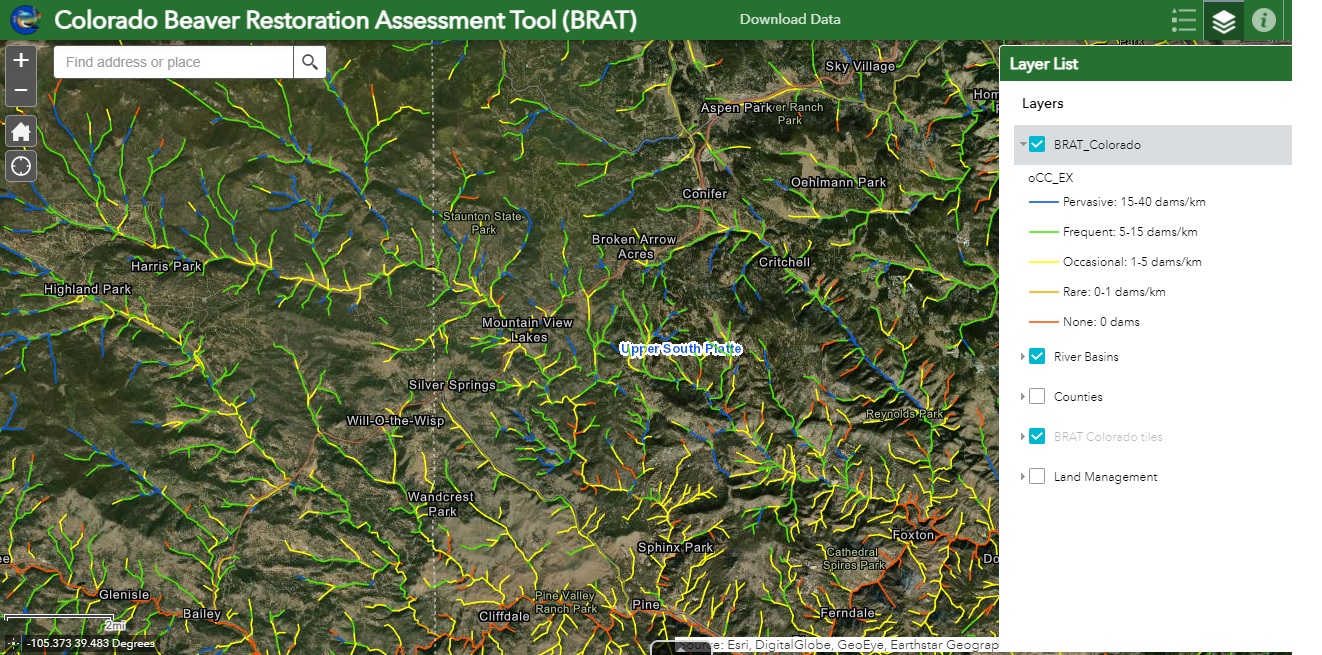Click the My Location crosshair button
The image size is (1322, 655).
pos(21,165)
